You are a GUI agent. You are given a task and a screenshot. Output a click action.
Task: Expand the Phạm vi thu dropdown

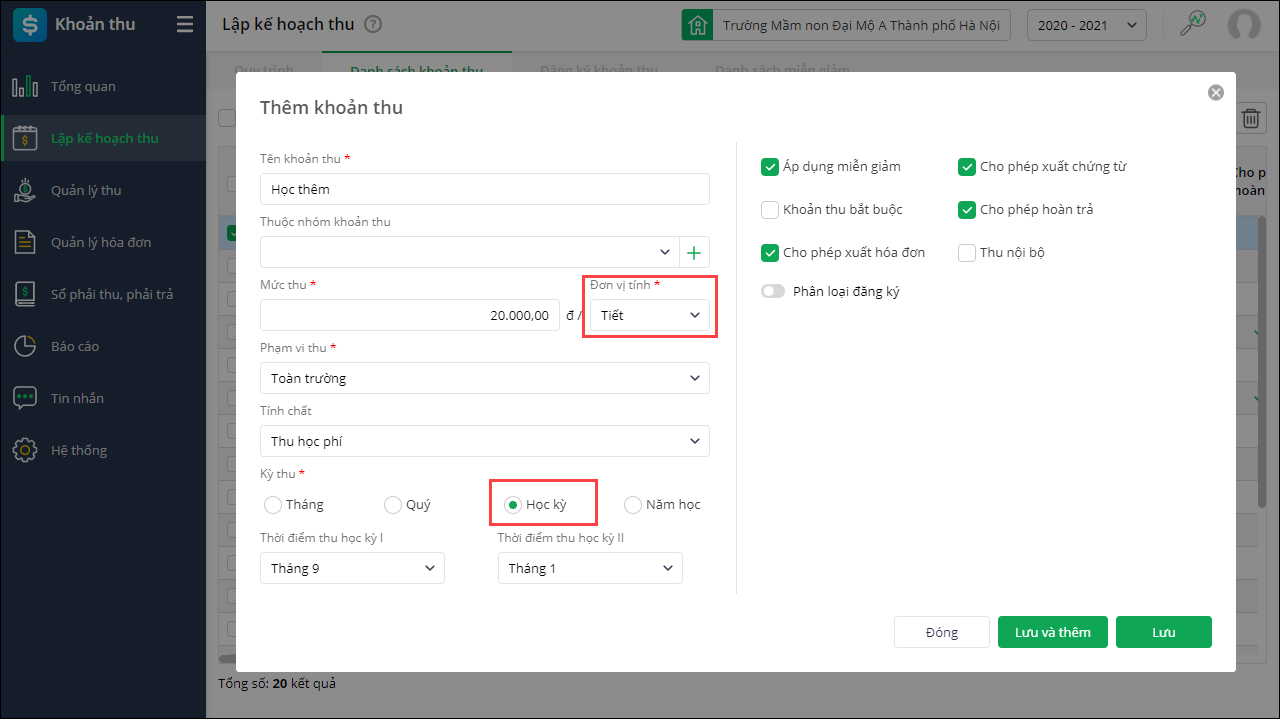pyautogui.click(x=485, y=379)
